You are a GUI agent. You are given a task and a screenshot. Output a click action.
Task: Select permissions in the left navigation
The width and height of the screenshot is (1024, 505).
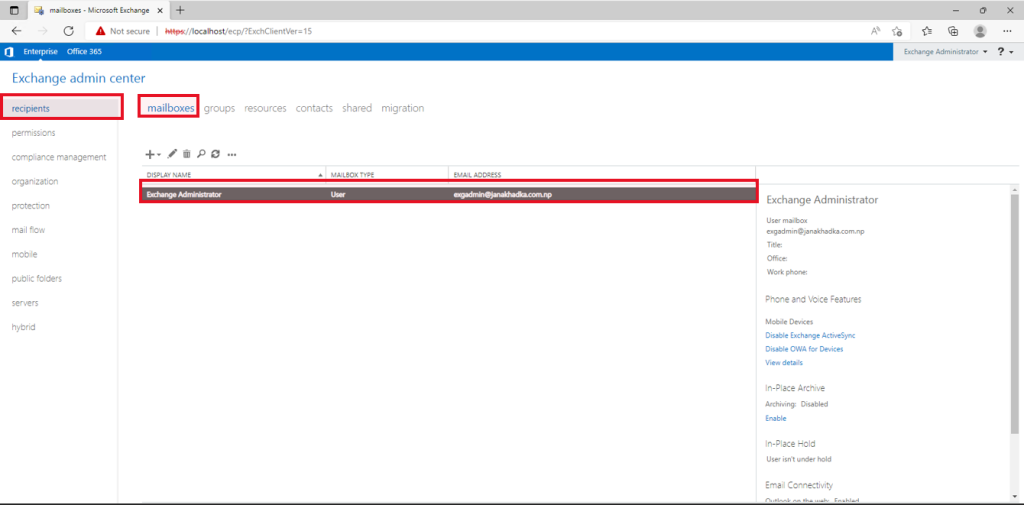click(x=33, y=133)
